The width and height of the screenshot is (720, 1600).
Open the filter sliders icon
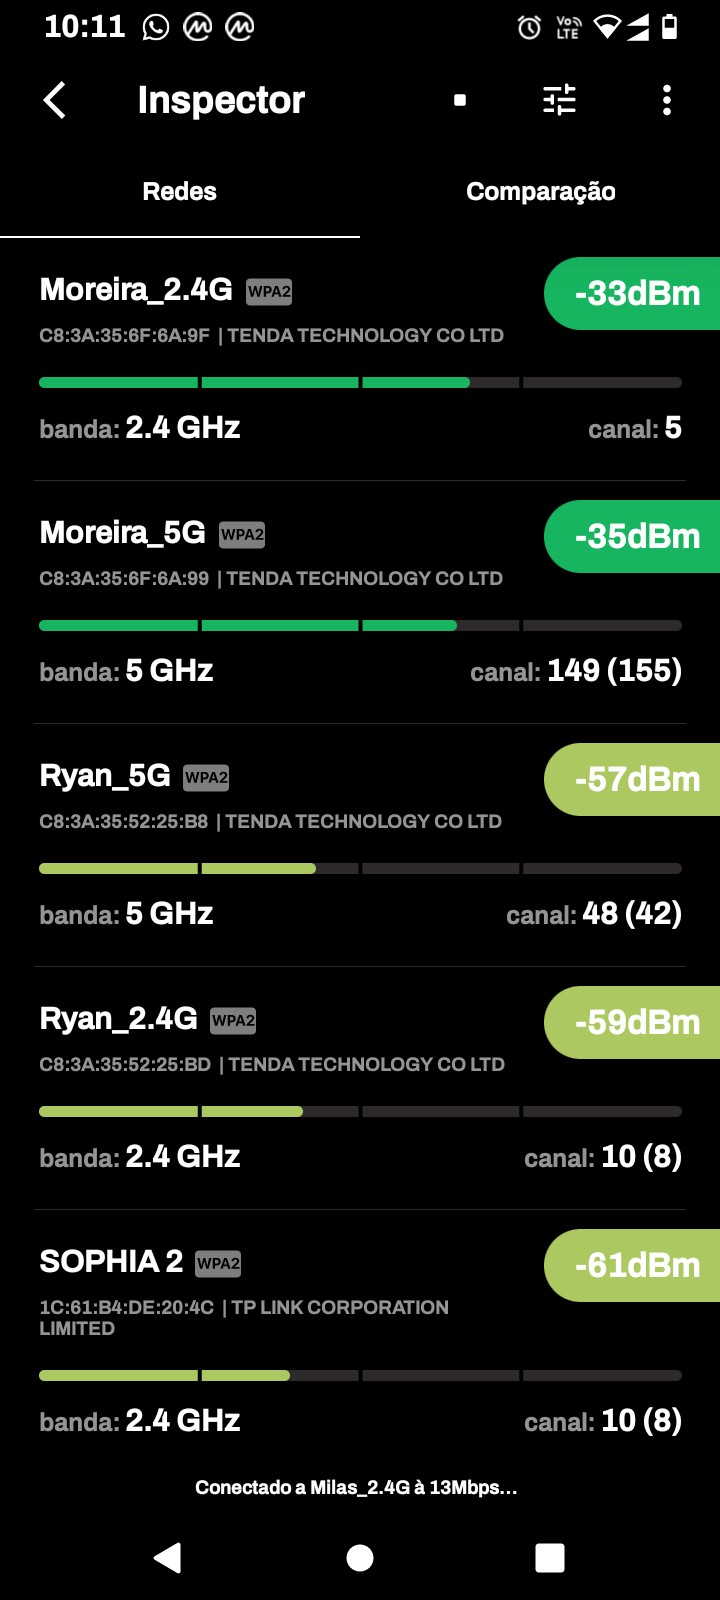(559, 100)
